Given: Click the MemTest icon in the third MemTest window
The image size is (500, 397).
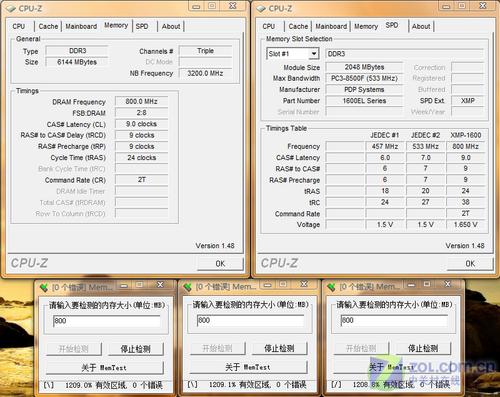Looking at the screenshot, I should (x=331, y=287).
